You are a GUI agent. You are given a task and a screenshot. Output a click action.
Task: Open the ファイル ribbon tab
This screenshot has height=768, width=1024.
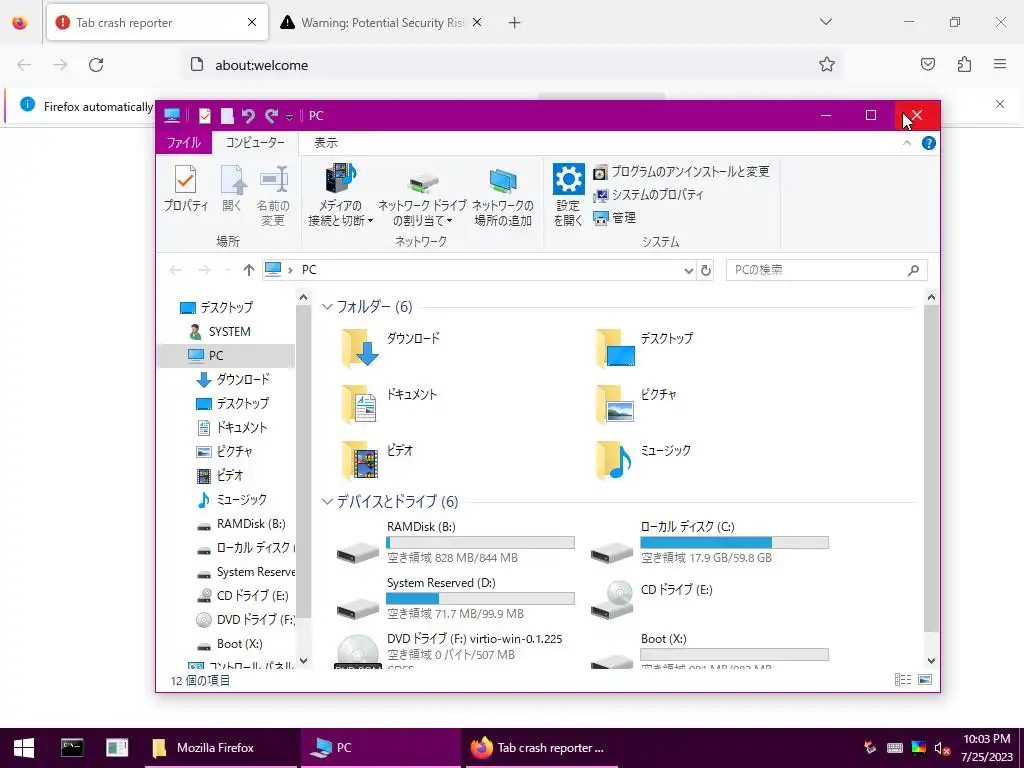(184, 142)
